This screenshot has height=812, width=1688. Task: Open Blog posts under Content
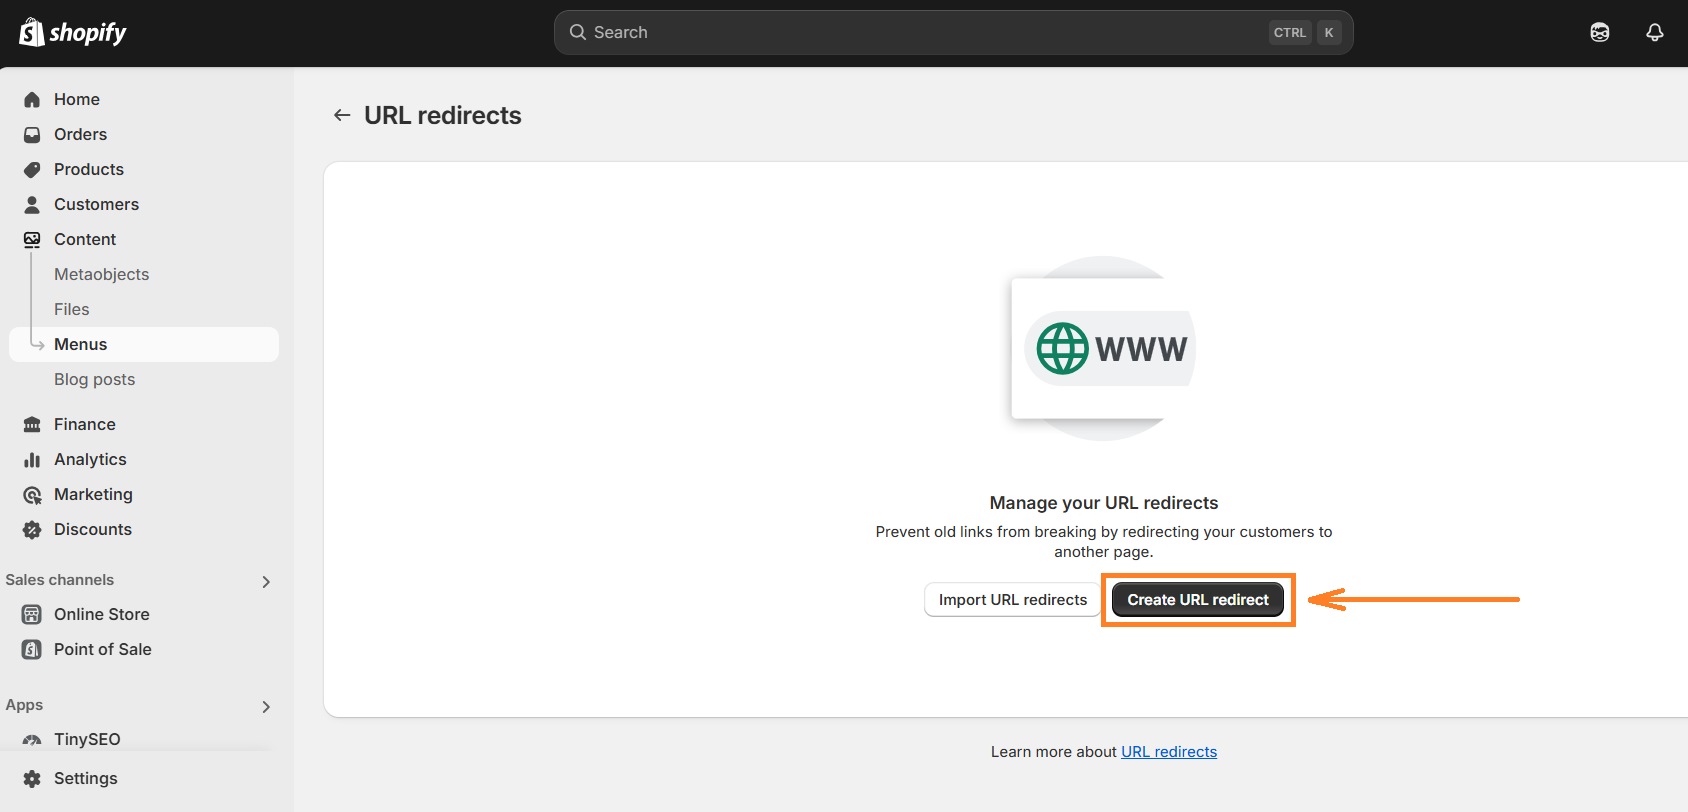coord(94,379)
